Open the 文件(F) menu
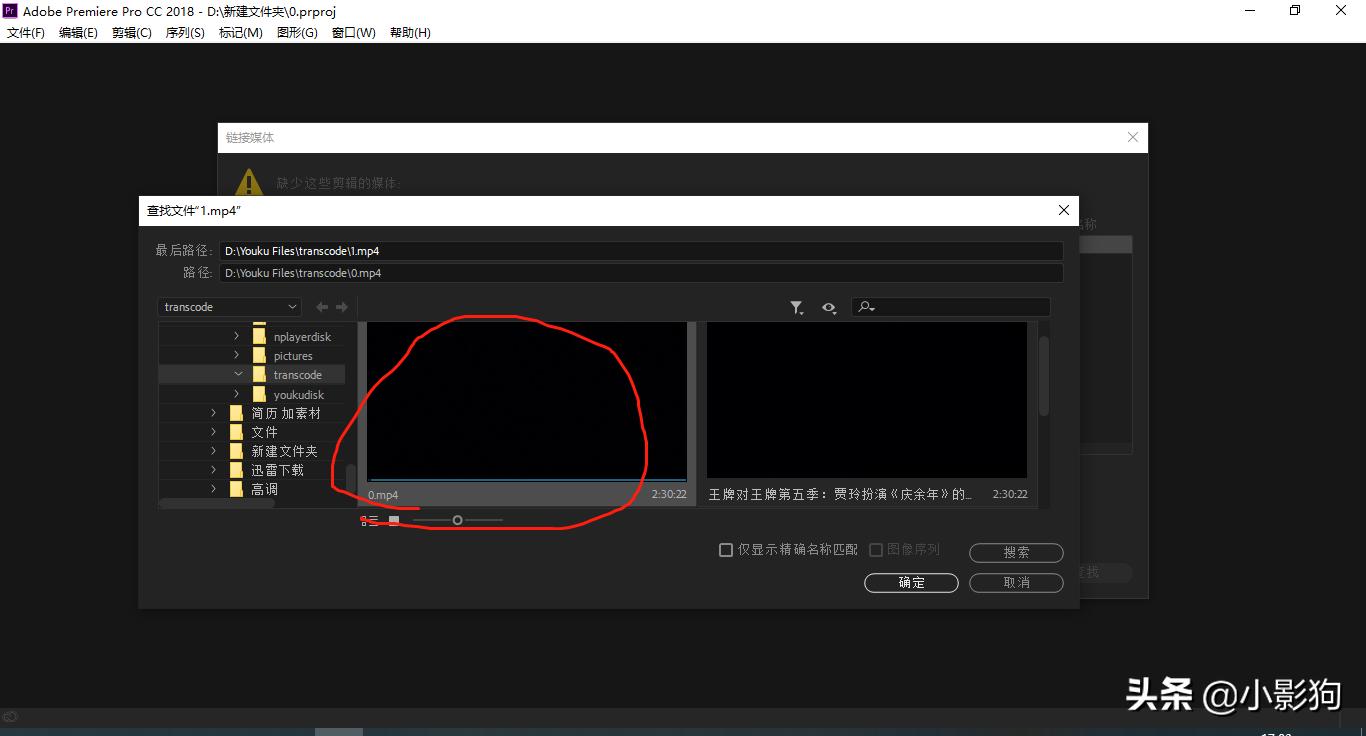 (26, 32)
